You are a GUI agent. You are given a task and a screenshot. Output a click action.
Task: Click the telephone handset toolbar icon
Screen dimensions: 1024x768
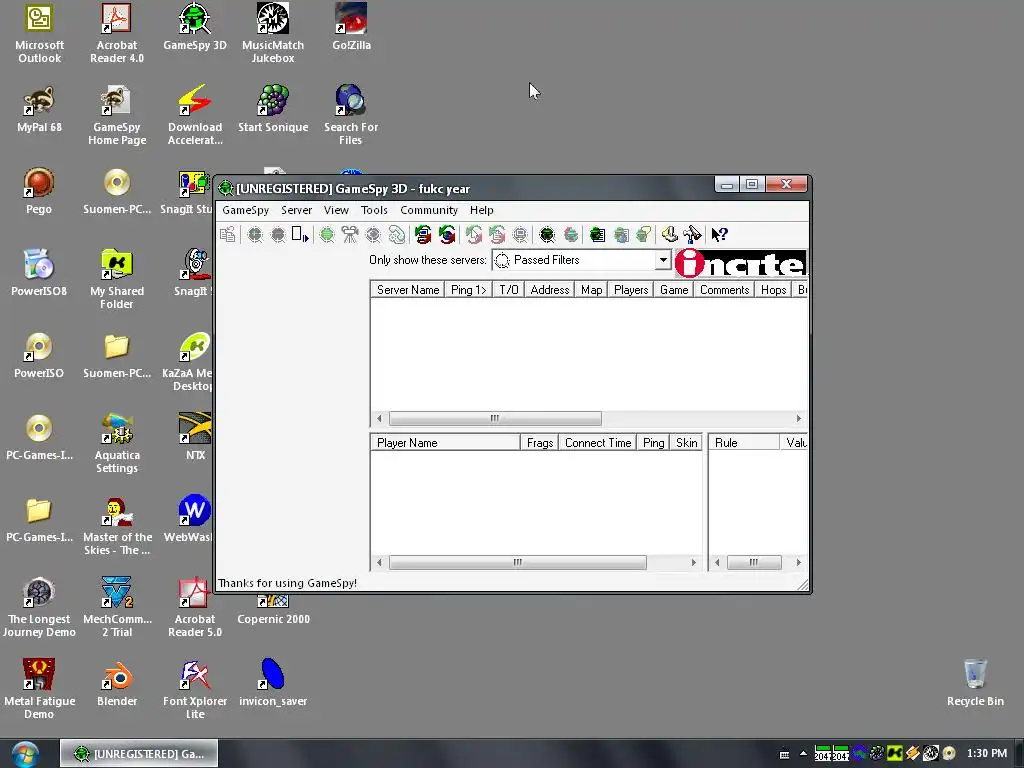click(396, 234)
